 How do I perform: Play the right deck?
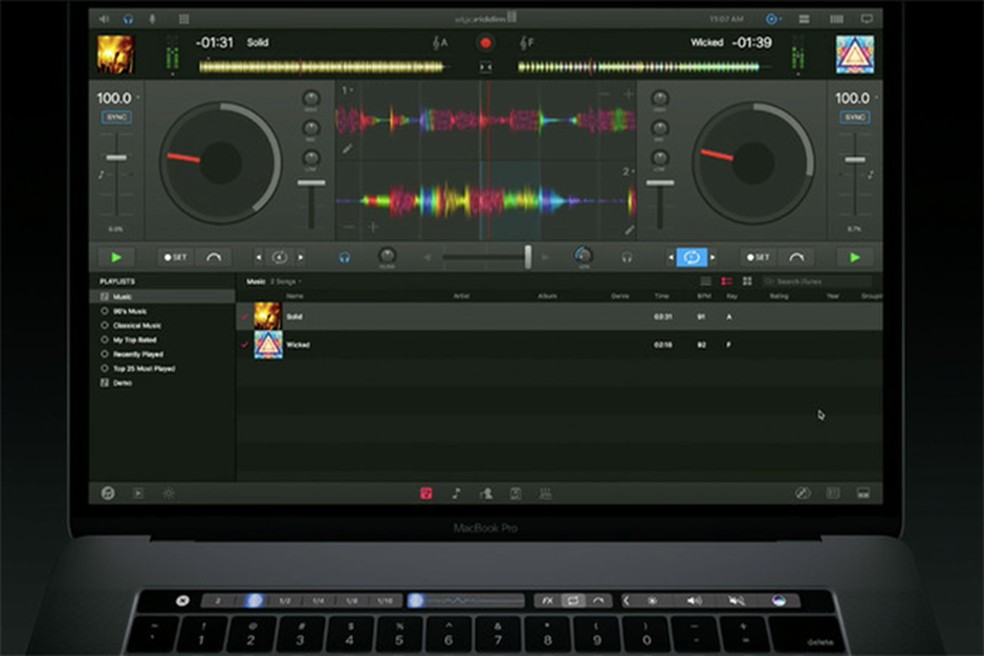click(855, 257)
